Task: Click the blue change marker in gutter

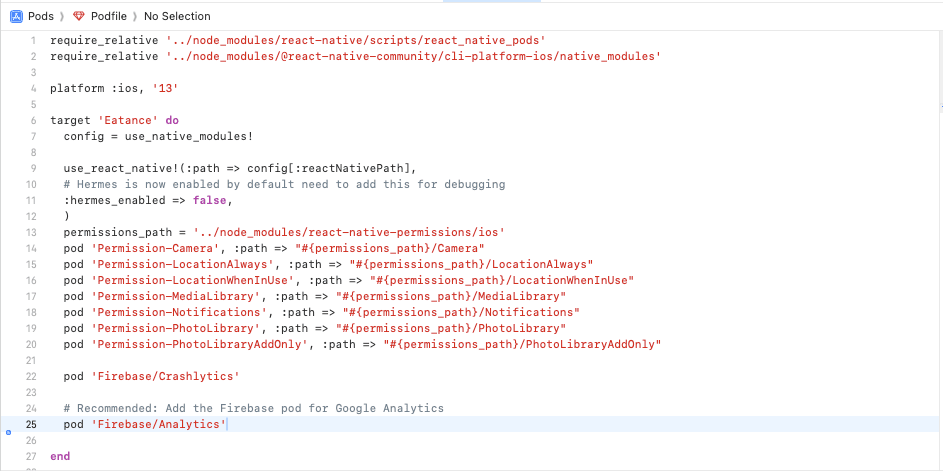Action: coord(8,432)
